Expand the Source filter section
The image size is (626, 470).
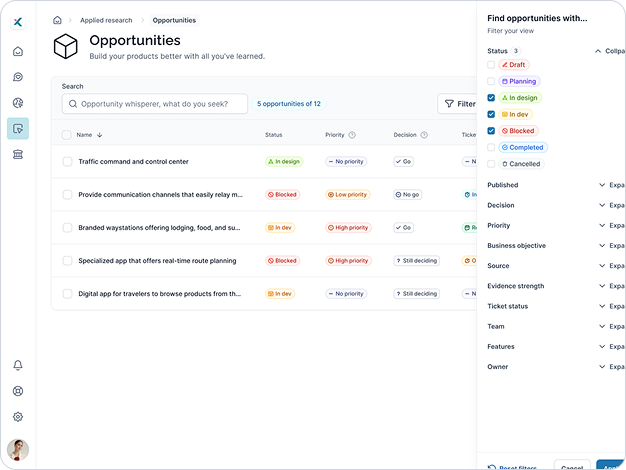pyautogui.click(x=612, y=266)
